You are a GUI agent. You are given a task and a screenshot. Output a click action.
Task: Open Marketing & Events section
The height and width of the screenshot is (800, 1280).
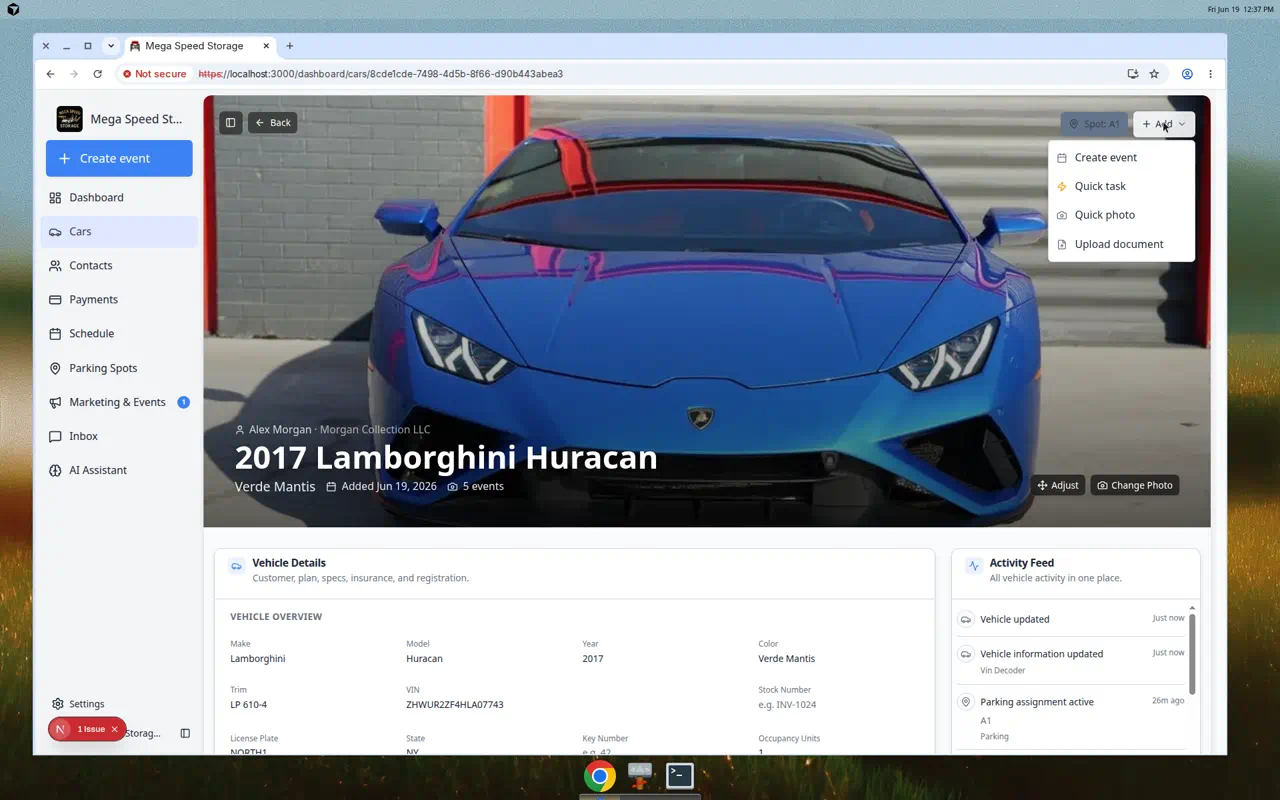tap(119, 402)
